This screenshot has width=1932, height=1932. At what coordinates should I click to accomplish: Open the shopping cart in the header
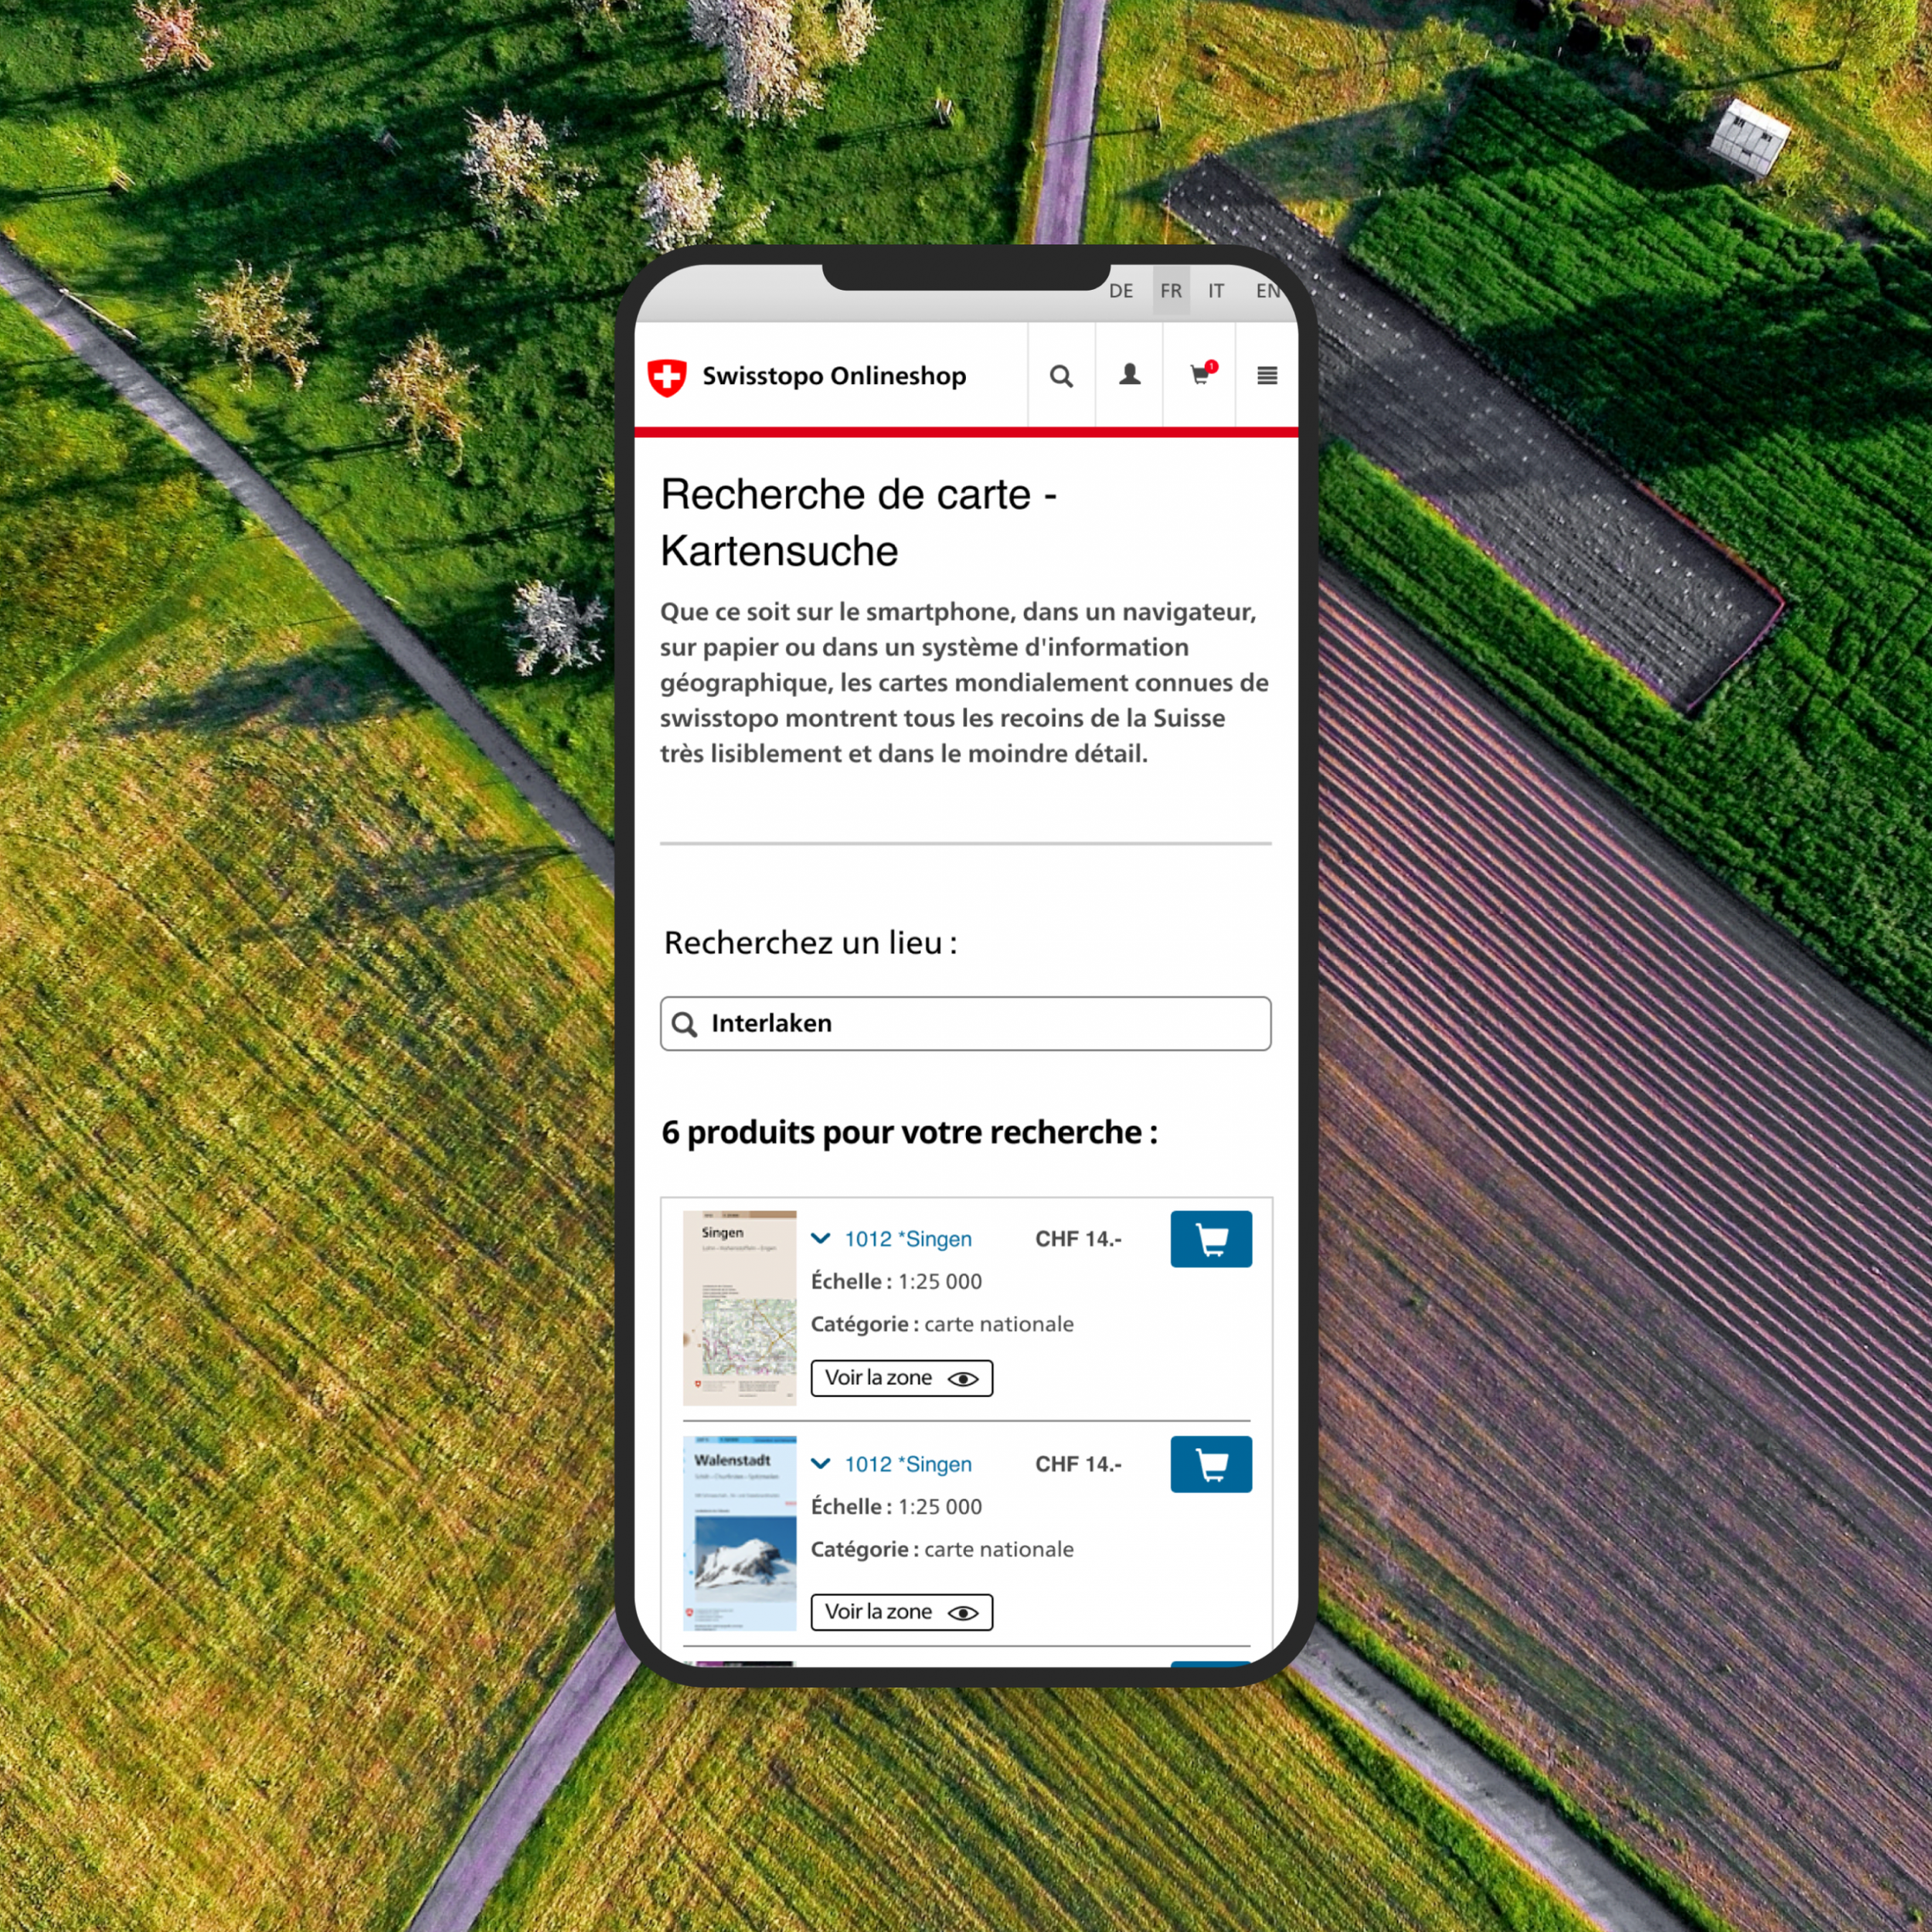click(x=1200, y=375)
